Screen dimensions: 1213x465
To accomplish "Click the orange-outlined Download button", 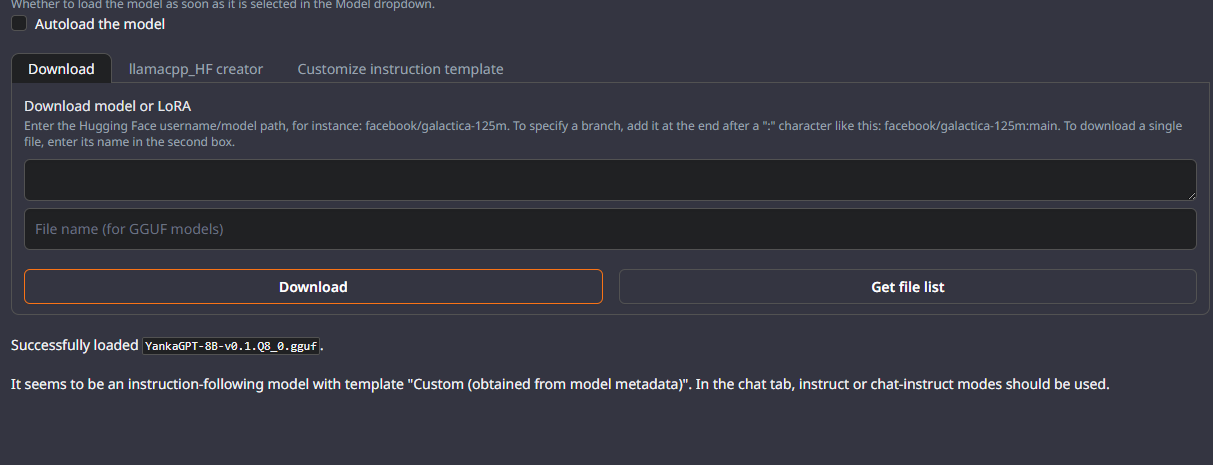I will [313, 286].
